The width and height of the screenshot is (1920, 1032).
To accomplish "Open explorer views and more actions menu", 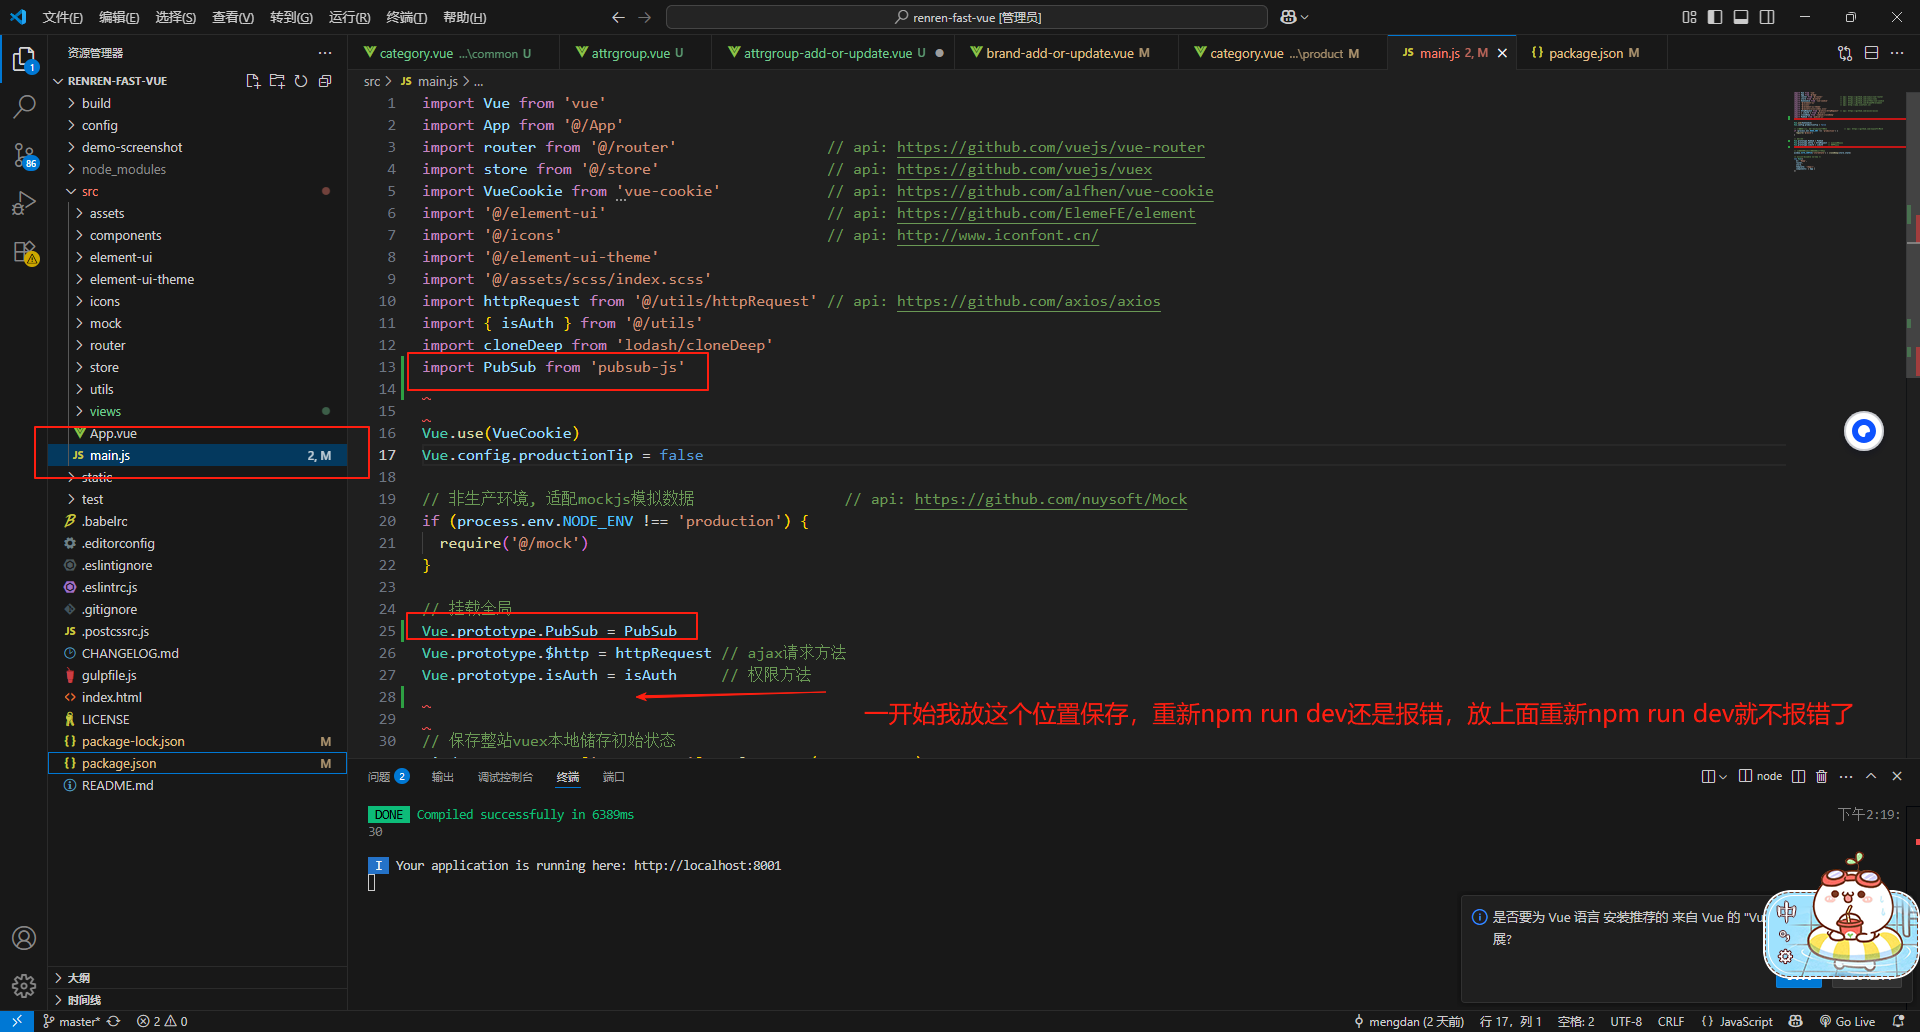I will click(325, 53).
